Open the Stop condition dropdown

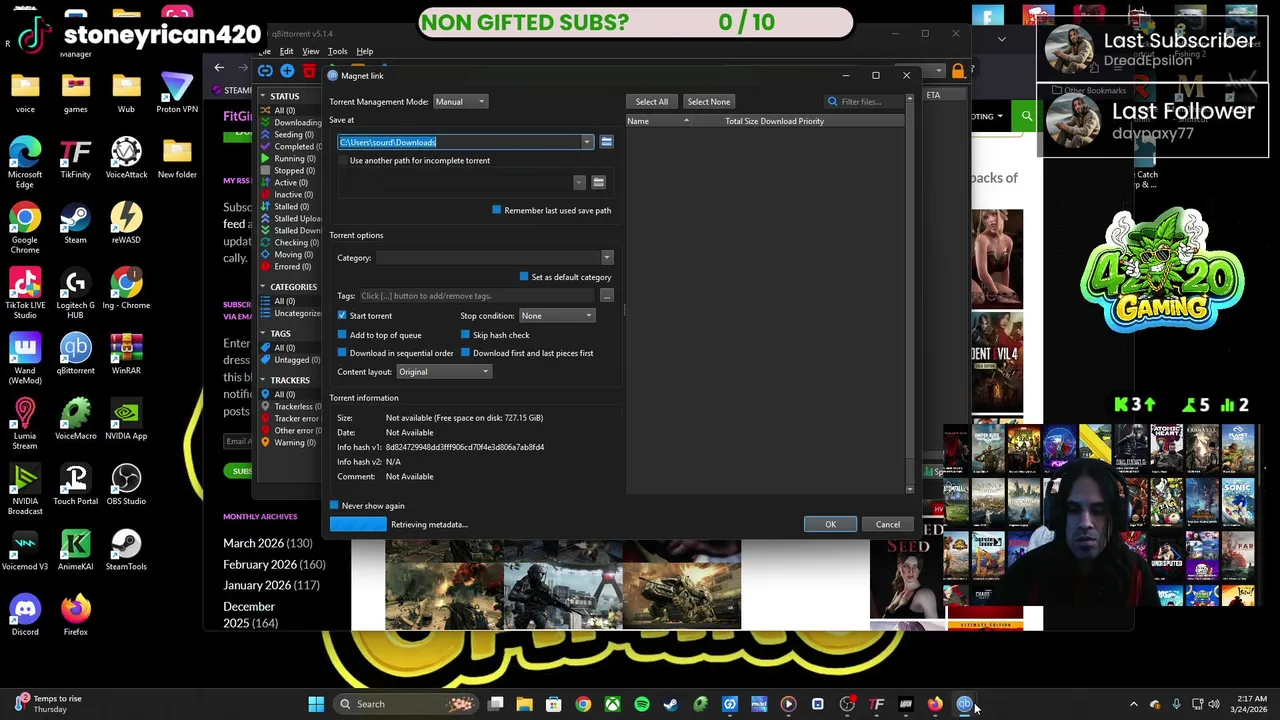coord(556,316)
